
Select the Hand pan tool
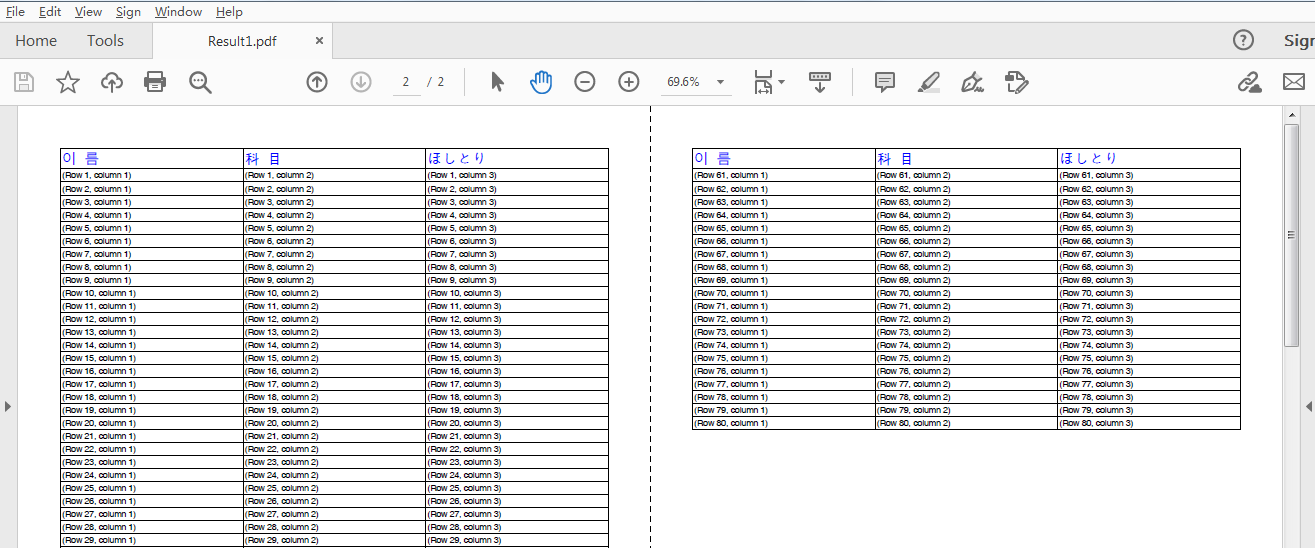541,82
